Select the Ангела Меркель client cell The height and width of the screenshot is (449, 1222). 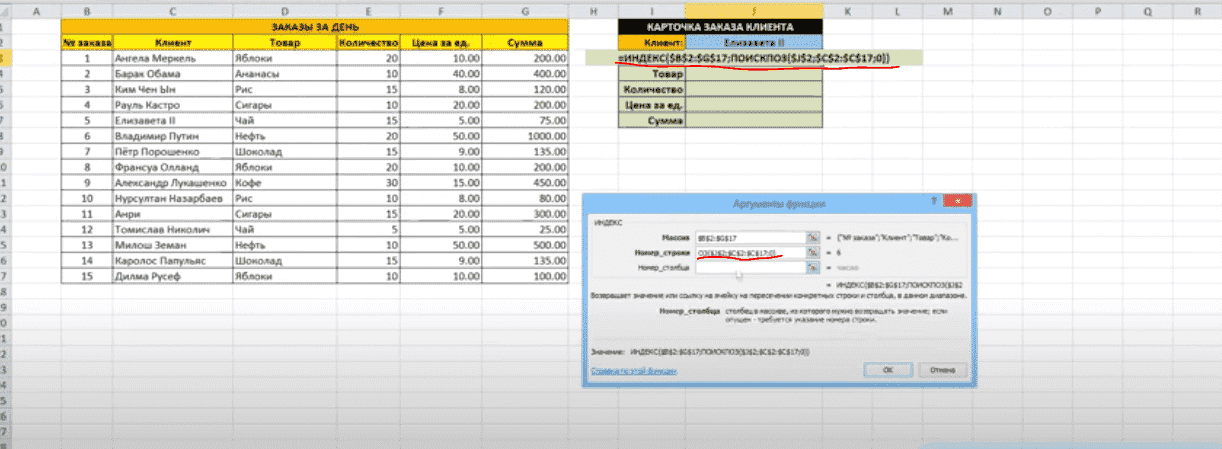click(x=173, y=58)
